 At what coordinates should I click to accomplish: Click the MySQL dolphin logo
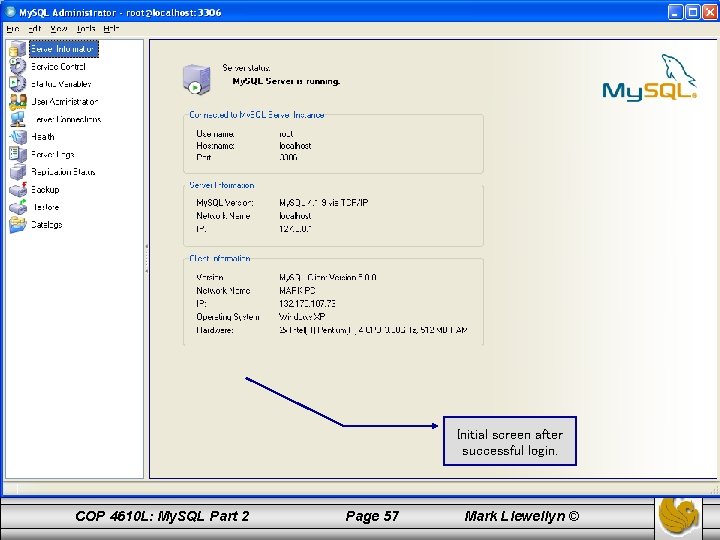pyautogui.click(x=649, y=77)
